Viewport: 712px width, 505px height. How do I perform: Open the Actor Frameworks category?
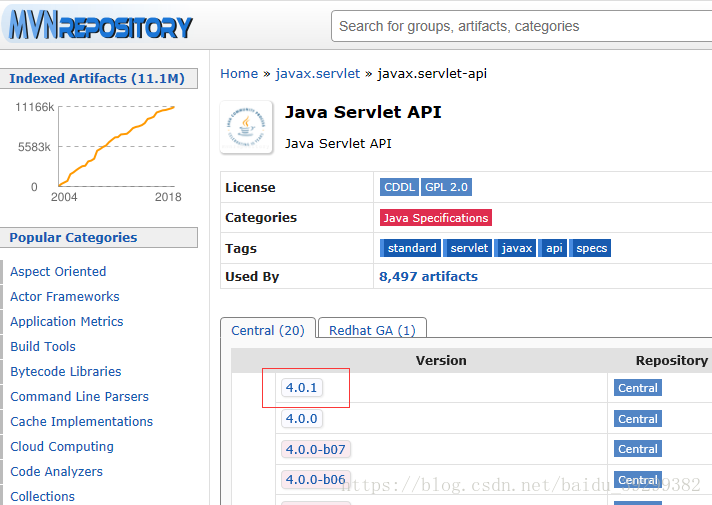[64, 297]
